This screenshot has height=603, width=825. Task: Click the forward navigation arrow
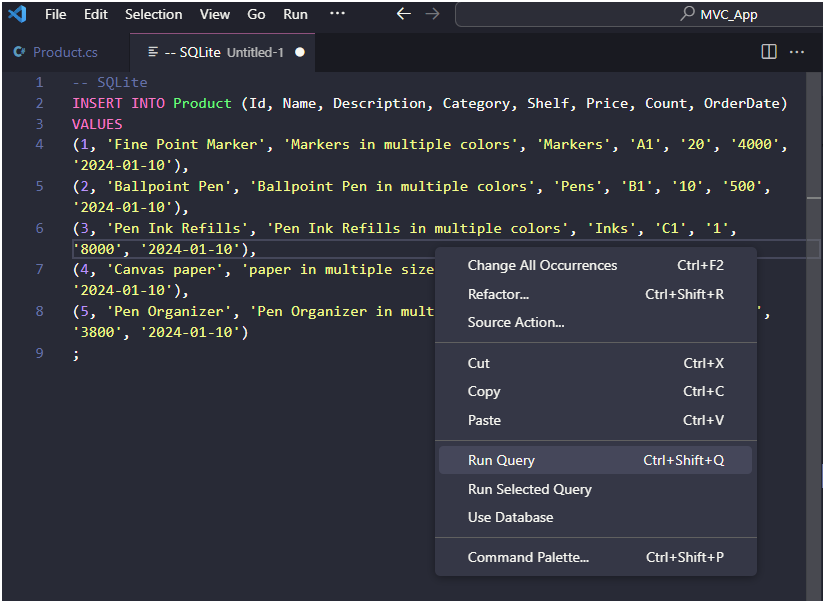432,14
